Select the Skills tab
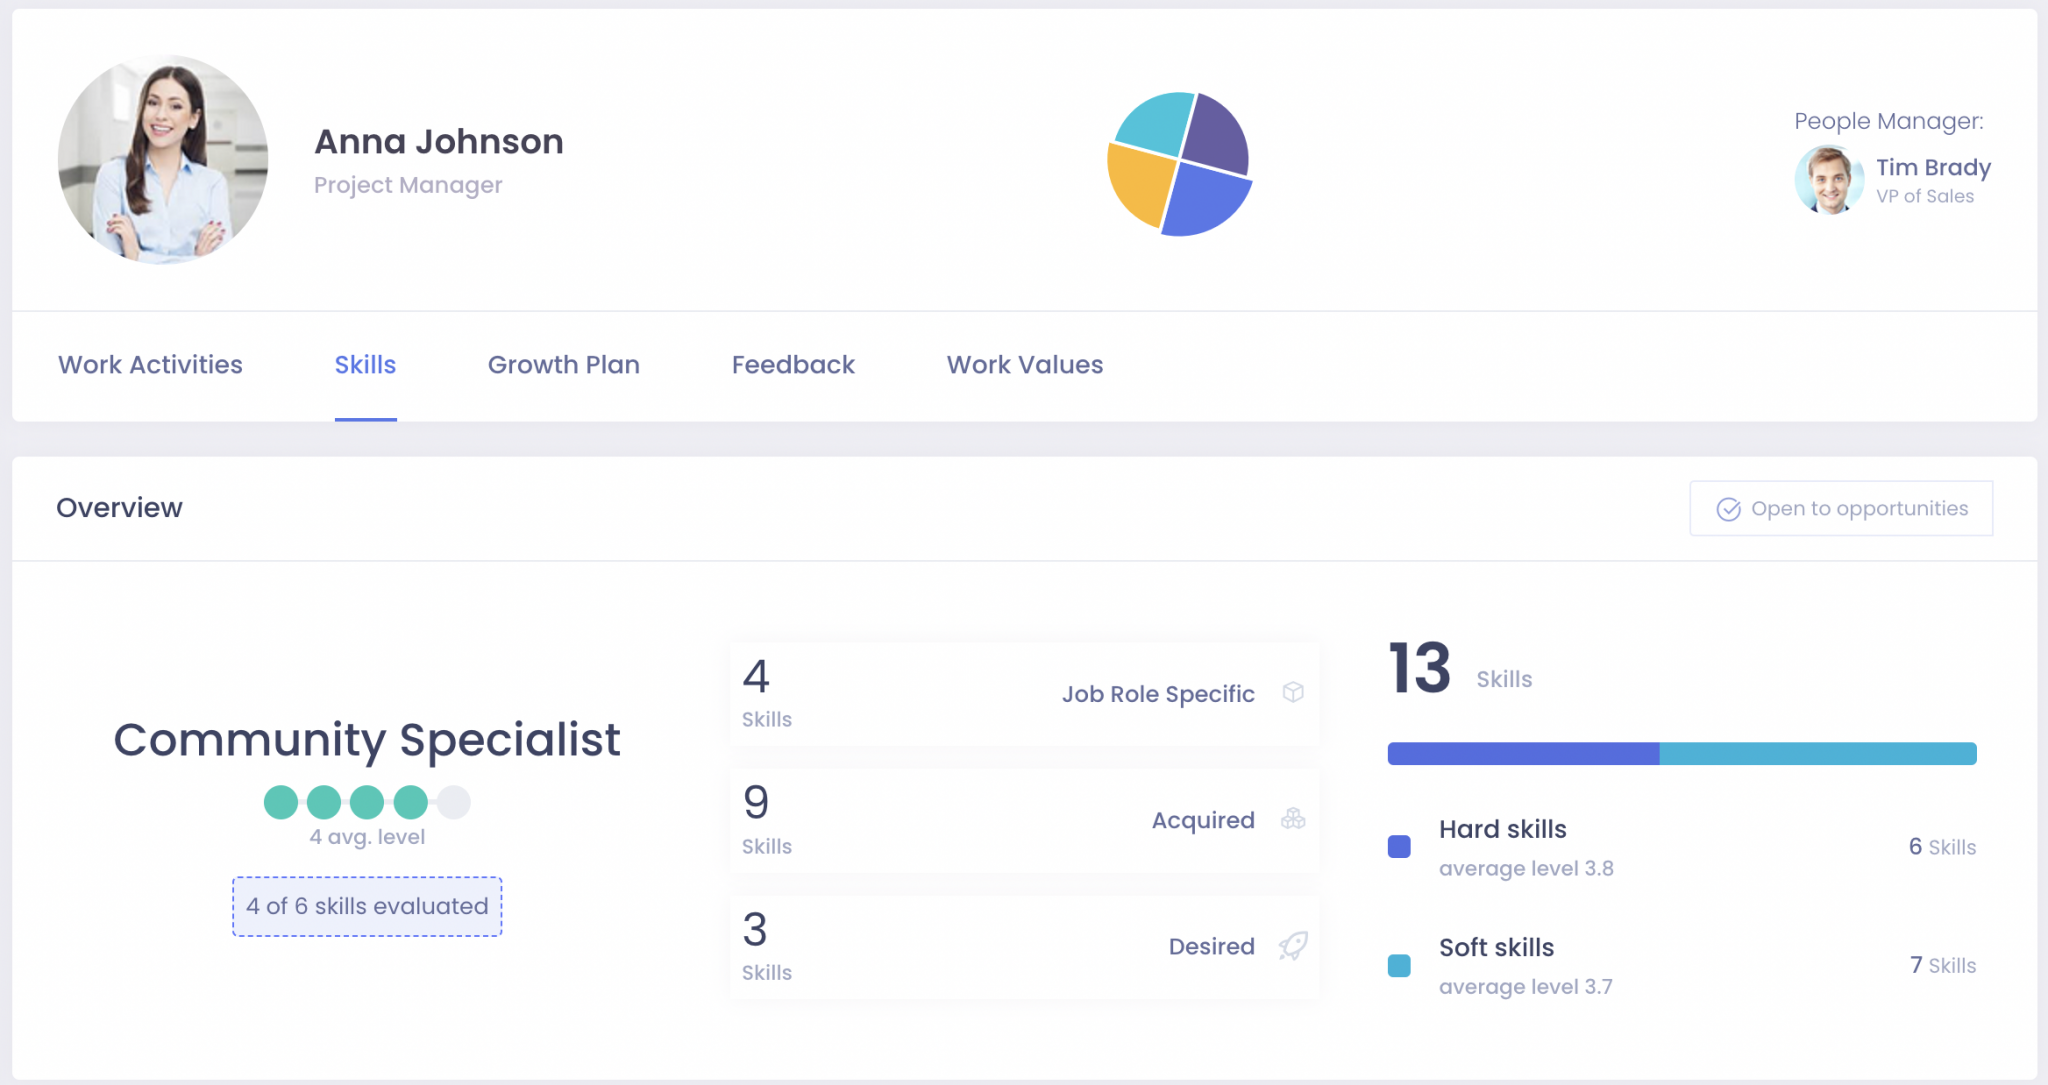Screen dimensions: 2048x1085 coord(365,365)
